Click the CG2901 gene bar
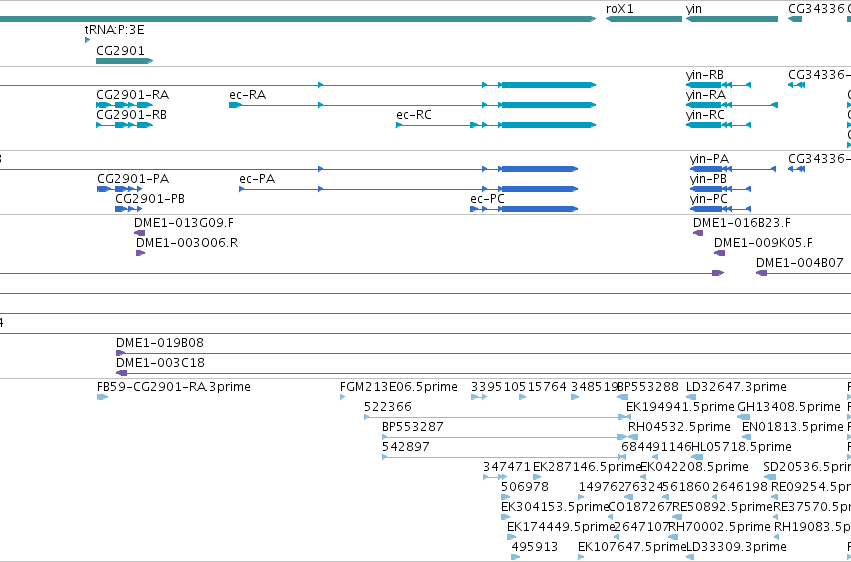Viewport: 851px width, 562px height. (124, 61)
